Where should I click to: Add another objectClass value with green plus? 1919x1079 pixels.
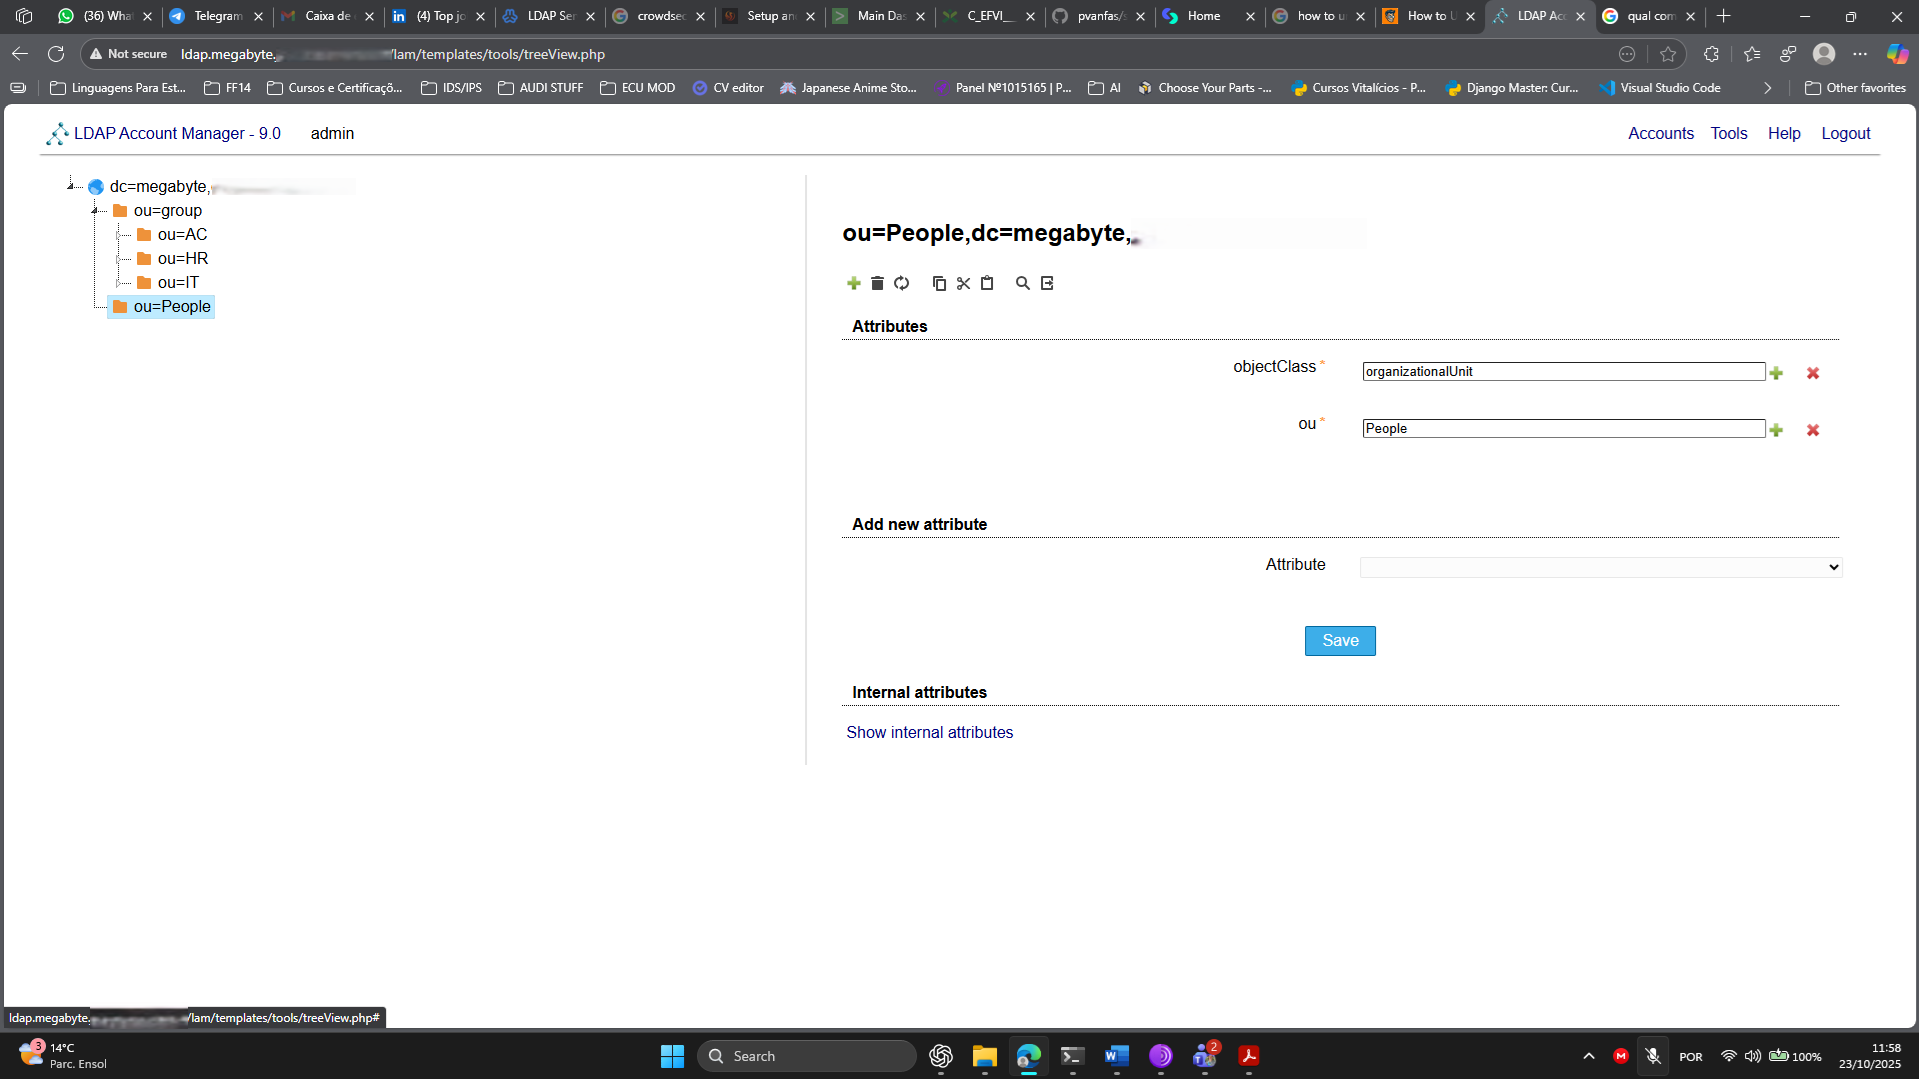click(x=1777, y=373)
